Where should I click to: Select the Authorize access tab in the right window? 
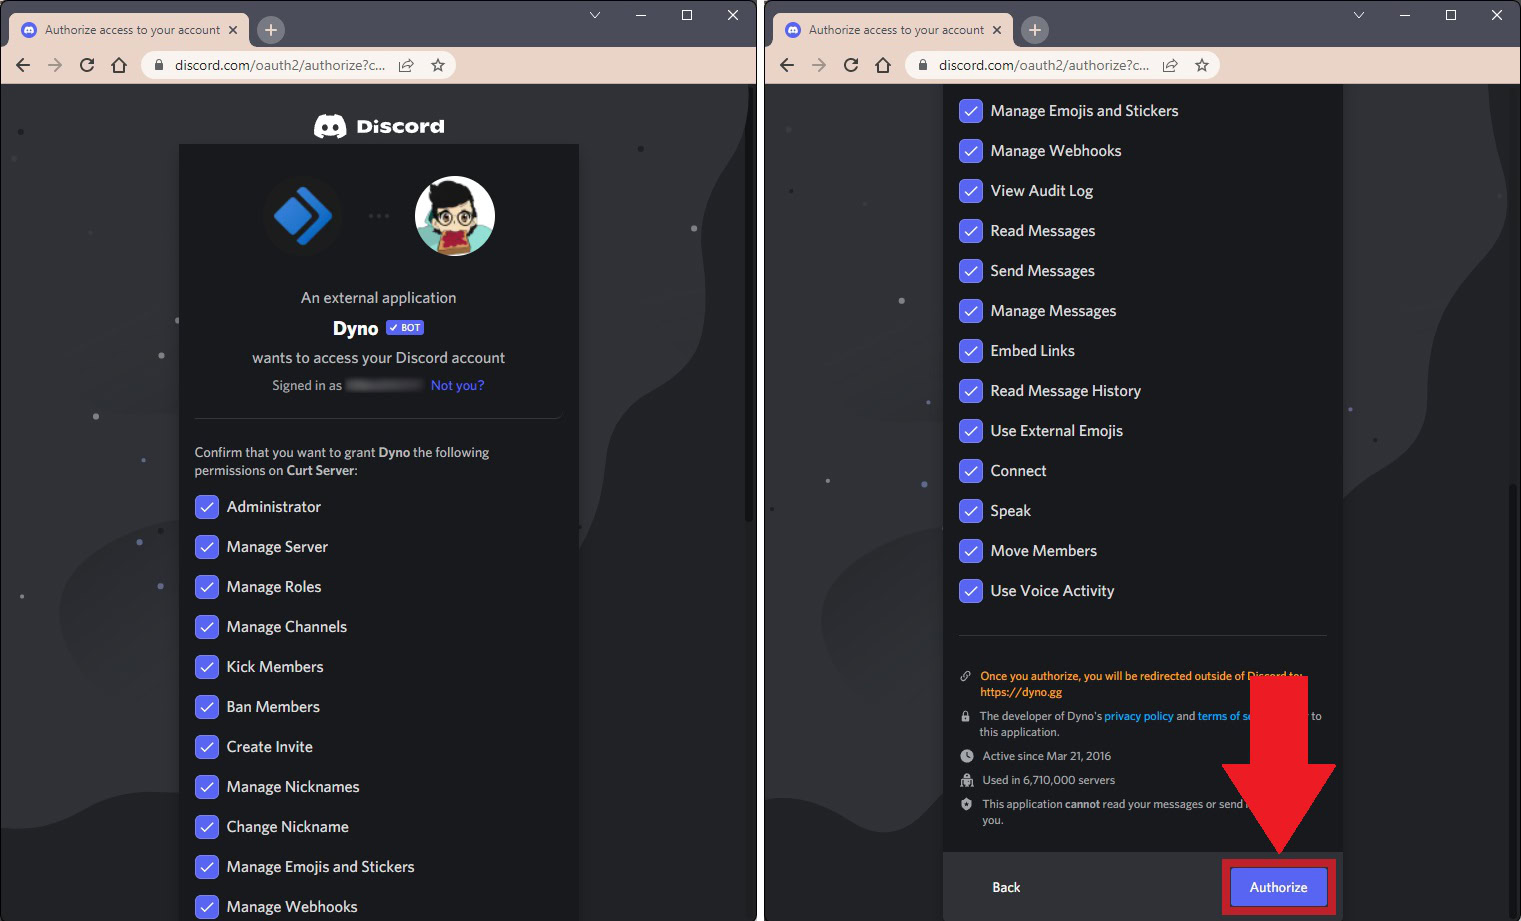pyautogui.click(x=894, y=30)
